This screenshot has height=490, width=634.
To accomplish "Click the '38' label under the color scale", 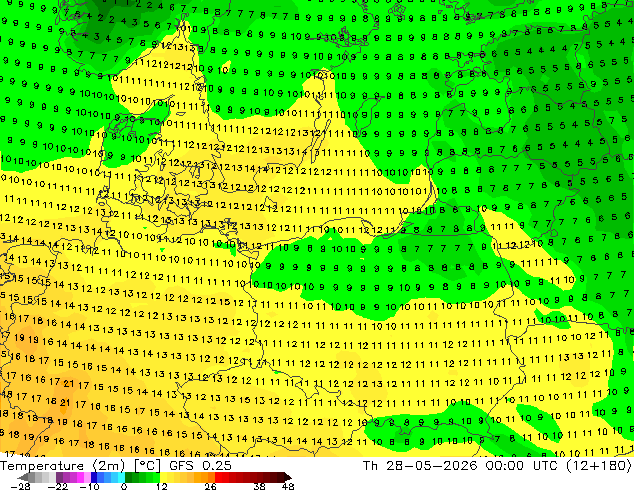I will (x=260, y=486).
